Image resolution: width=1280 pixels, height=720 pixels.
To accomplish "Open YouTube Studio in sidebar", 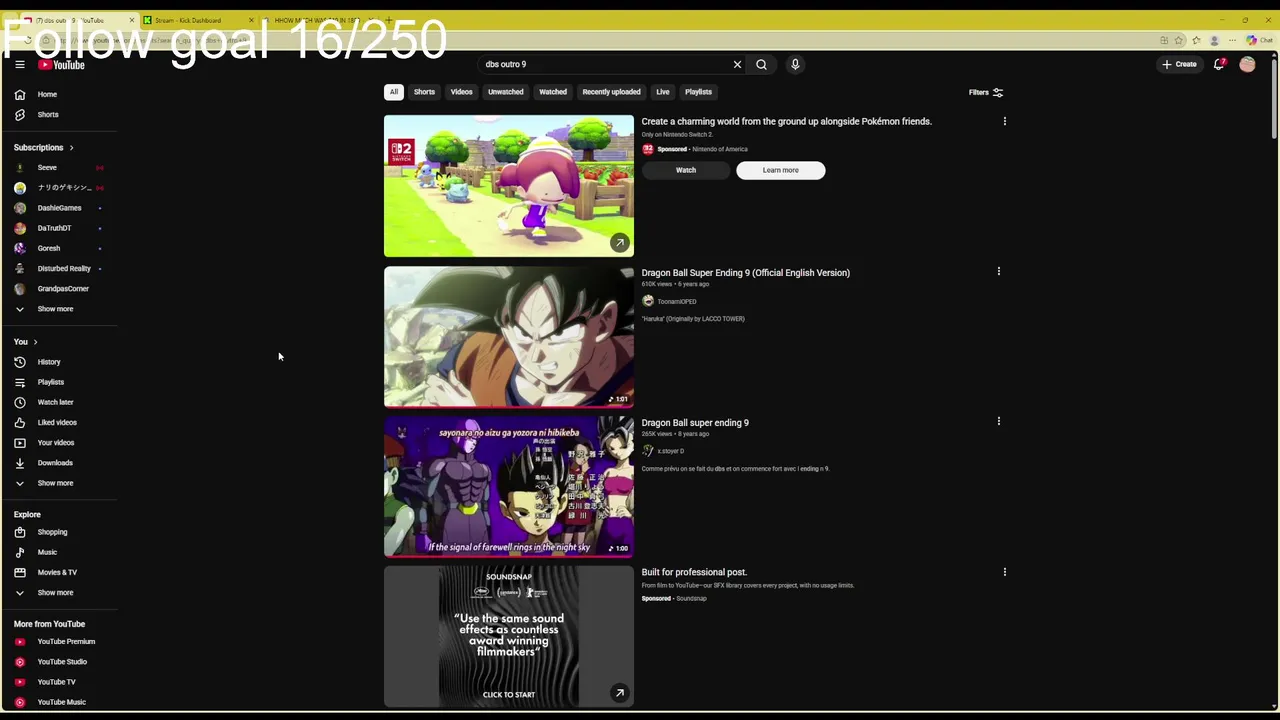I will coord(62,662).
